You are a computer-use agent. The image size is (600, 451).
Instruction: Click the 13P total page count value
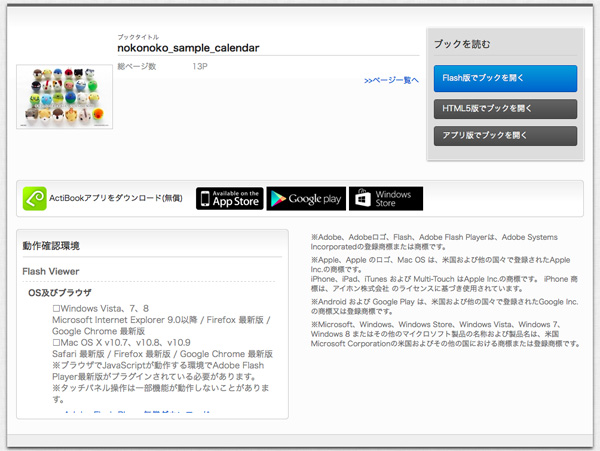point(199,65)
